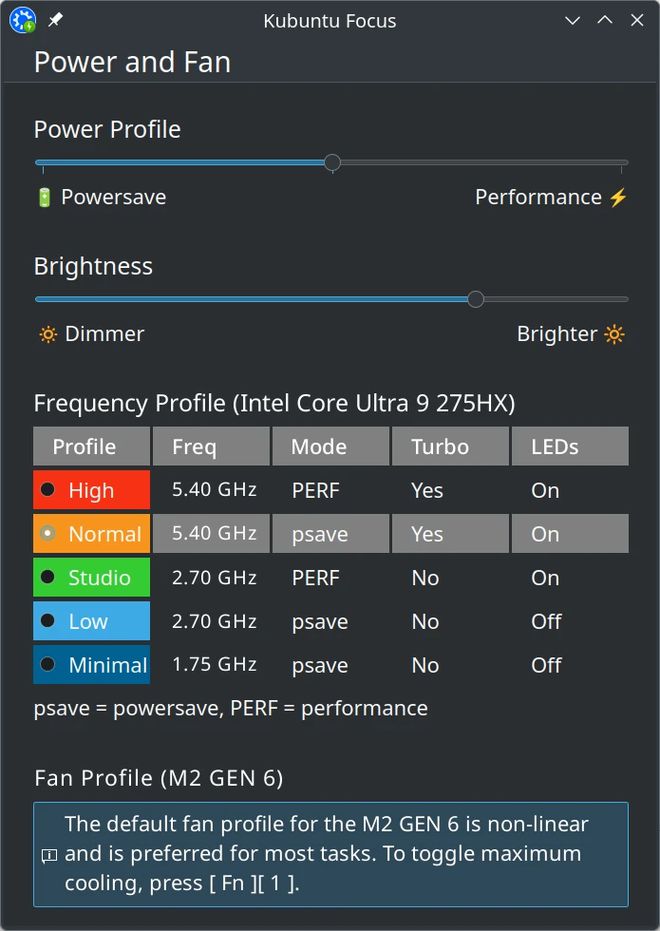Click the lightning Performance icon
This screenshot has width=660, height=931.
pos(618,197)
